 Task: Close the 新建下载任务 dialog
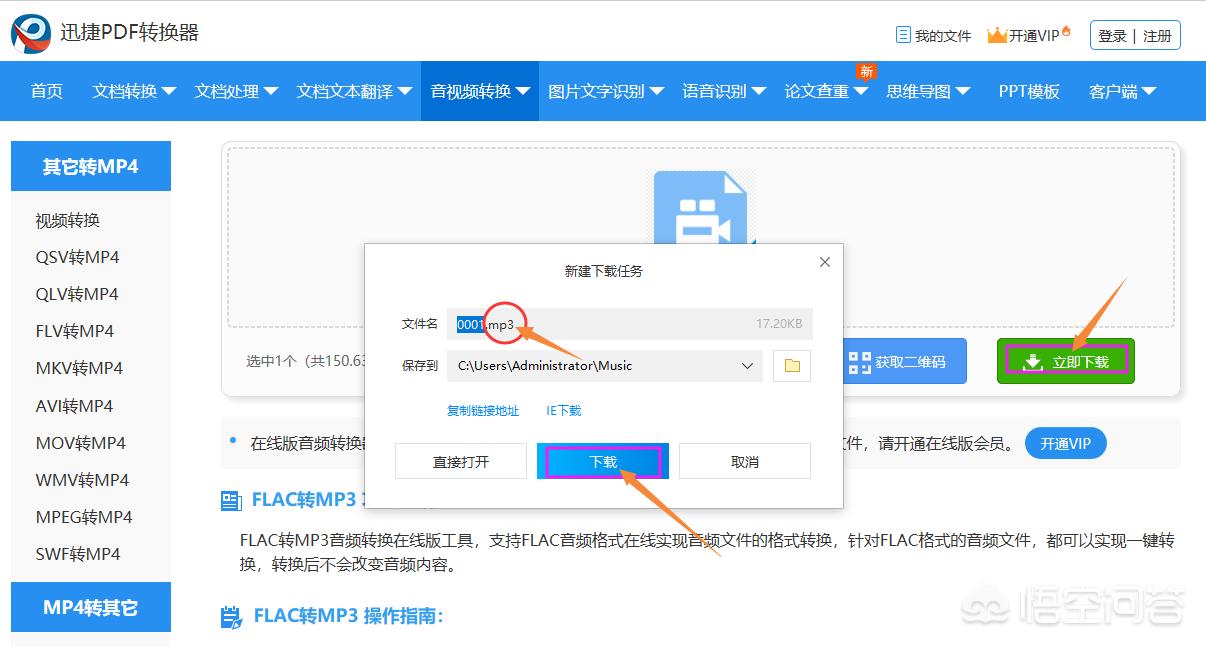click(x=825, y=262)
